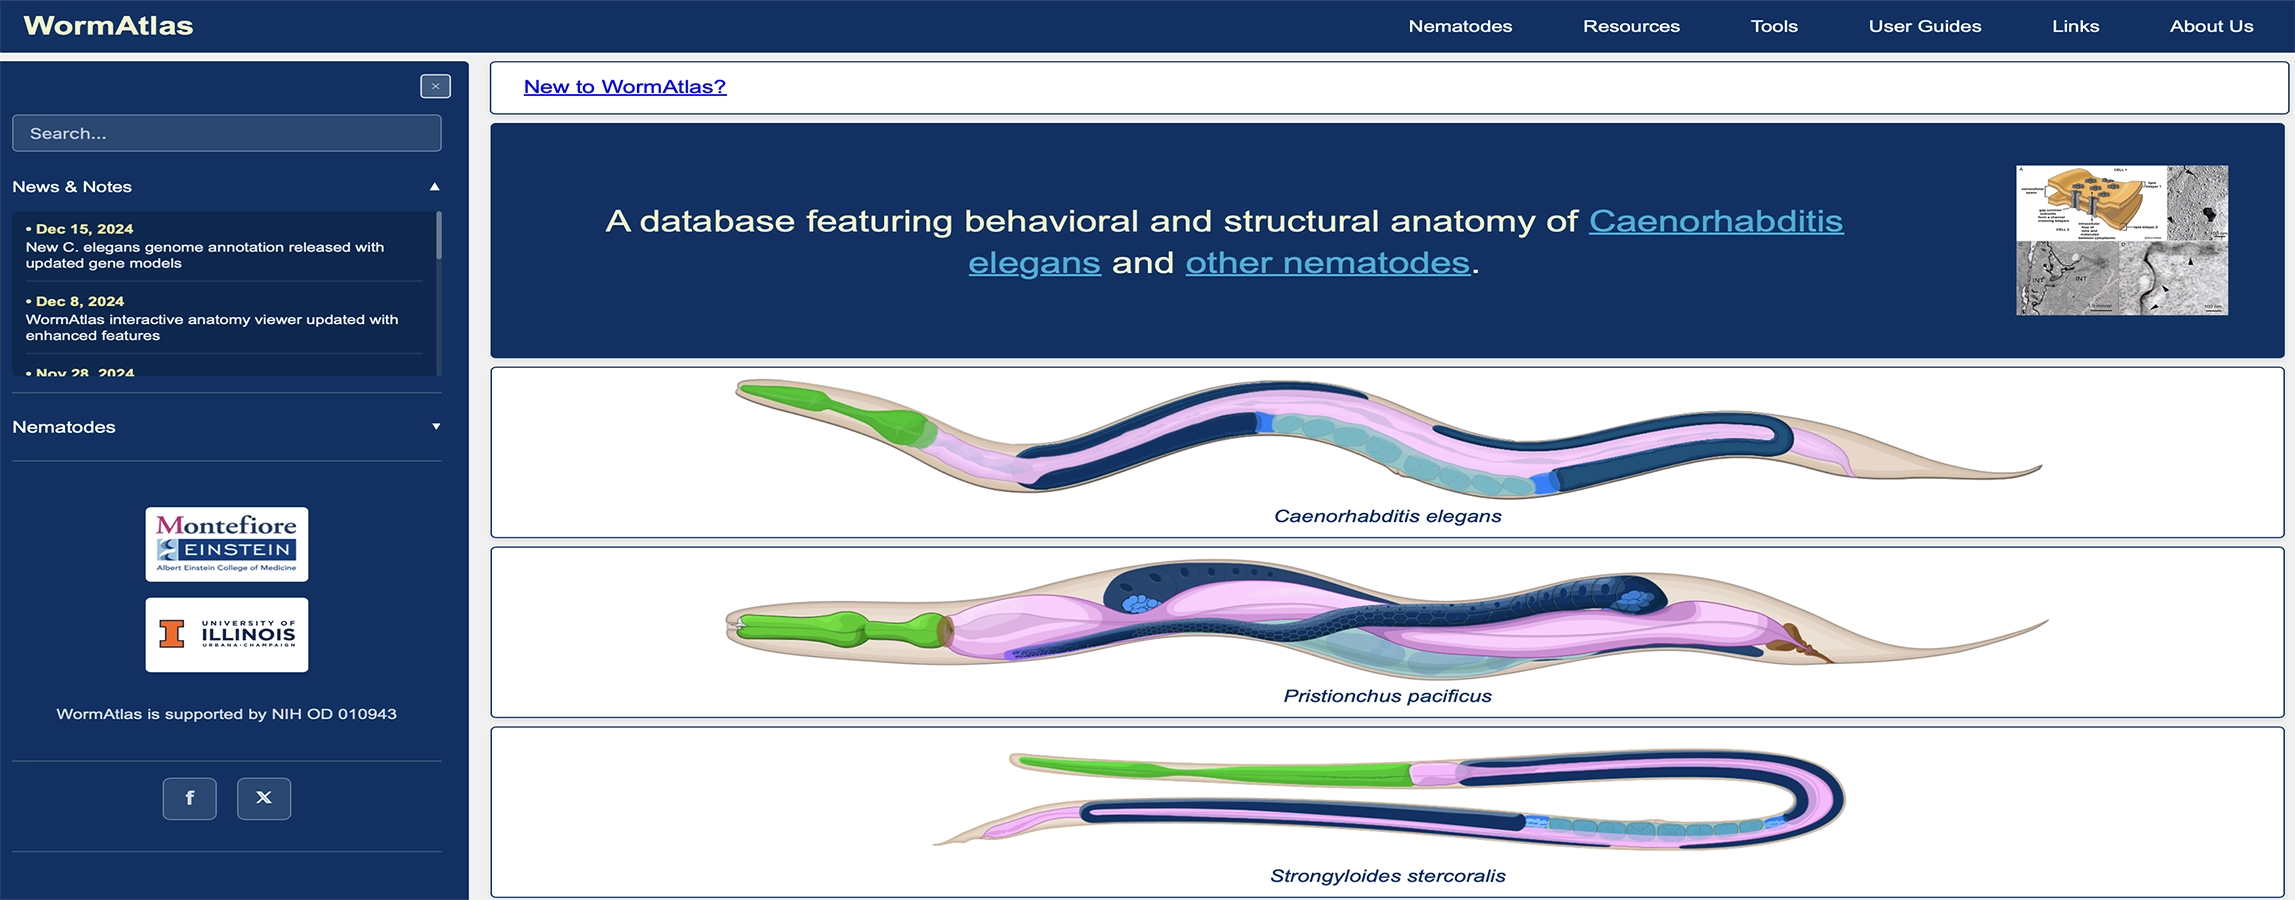
Task: Open the Dec 8, 2024 news item
Action: click(224, 318)
